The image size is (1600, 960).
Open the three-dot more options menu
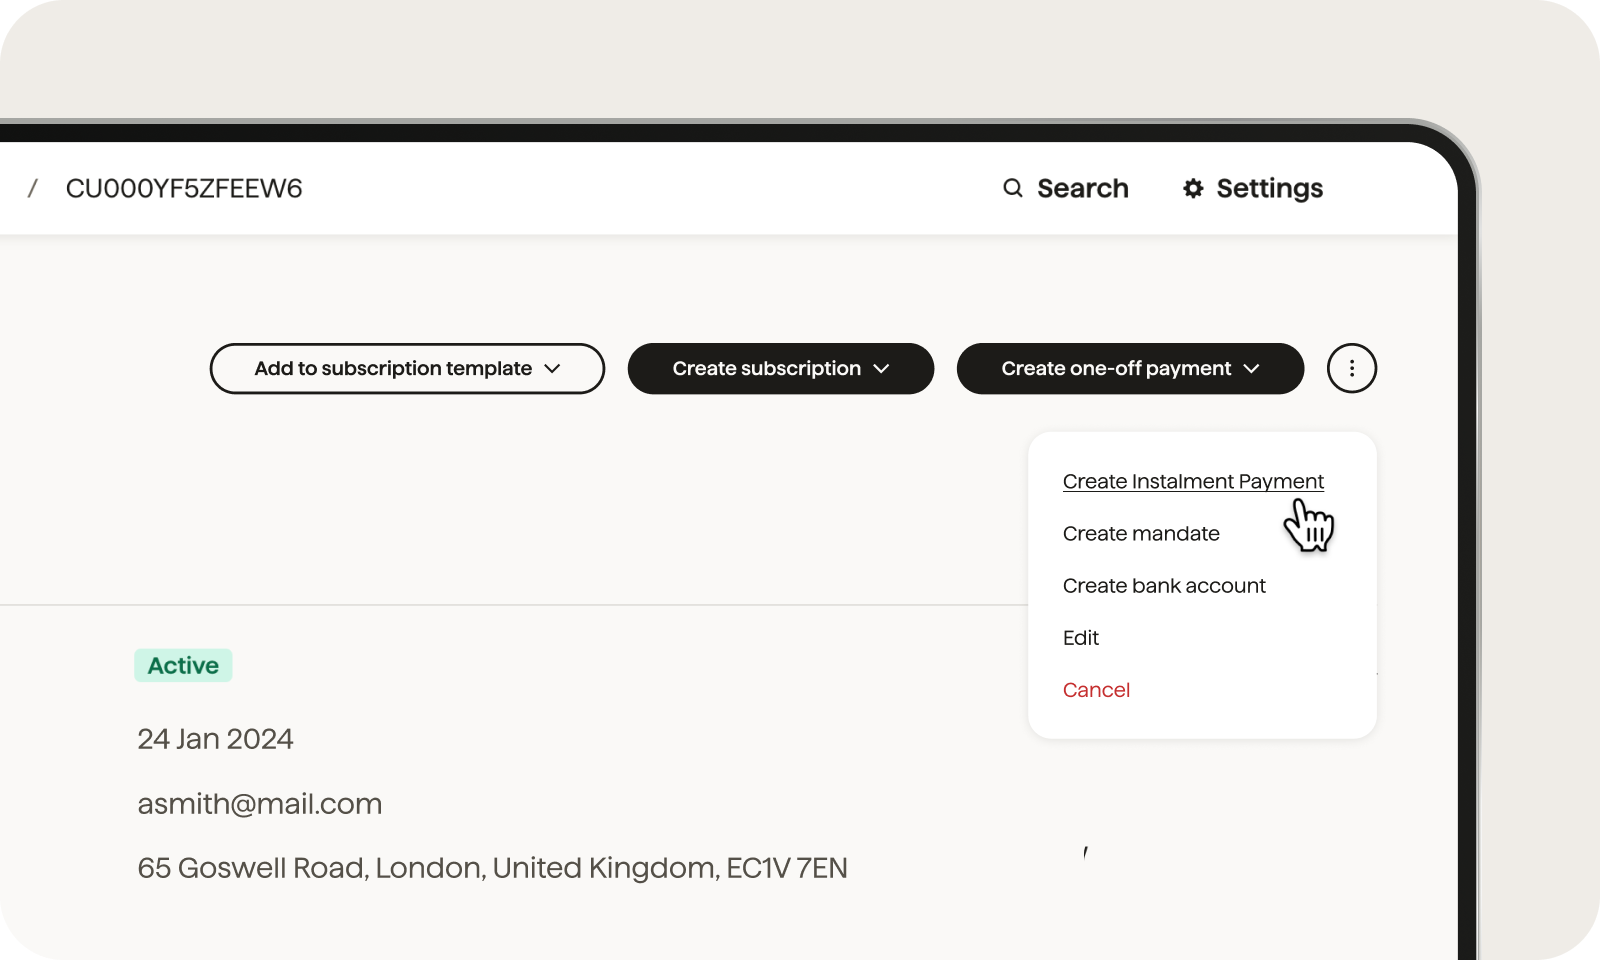[x=1352, y=369]
